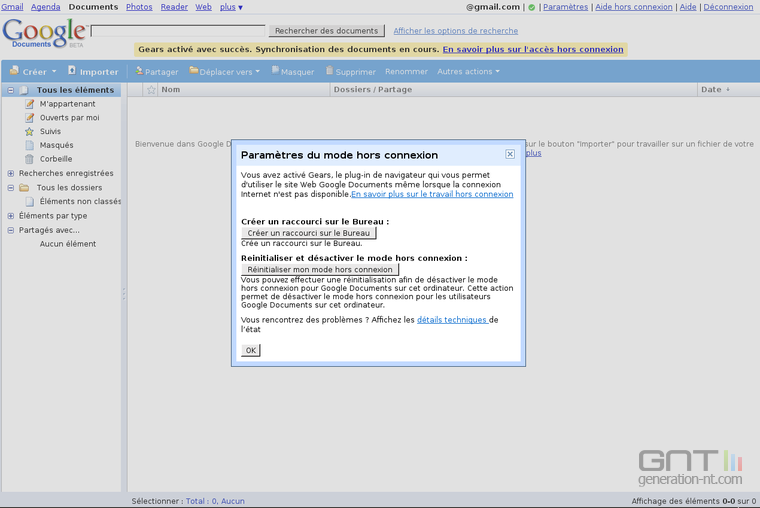Click the Importer toolbar button
This screenshot has width=760, height=508.
(93, 71)
